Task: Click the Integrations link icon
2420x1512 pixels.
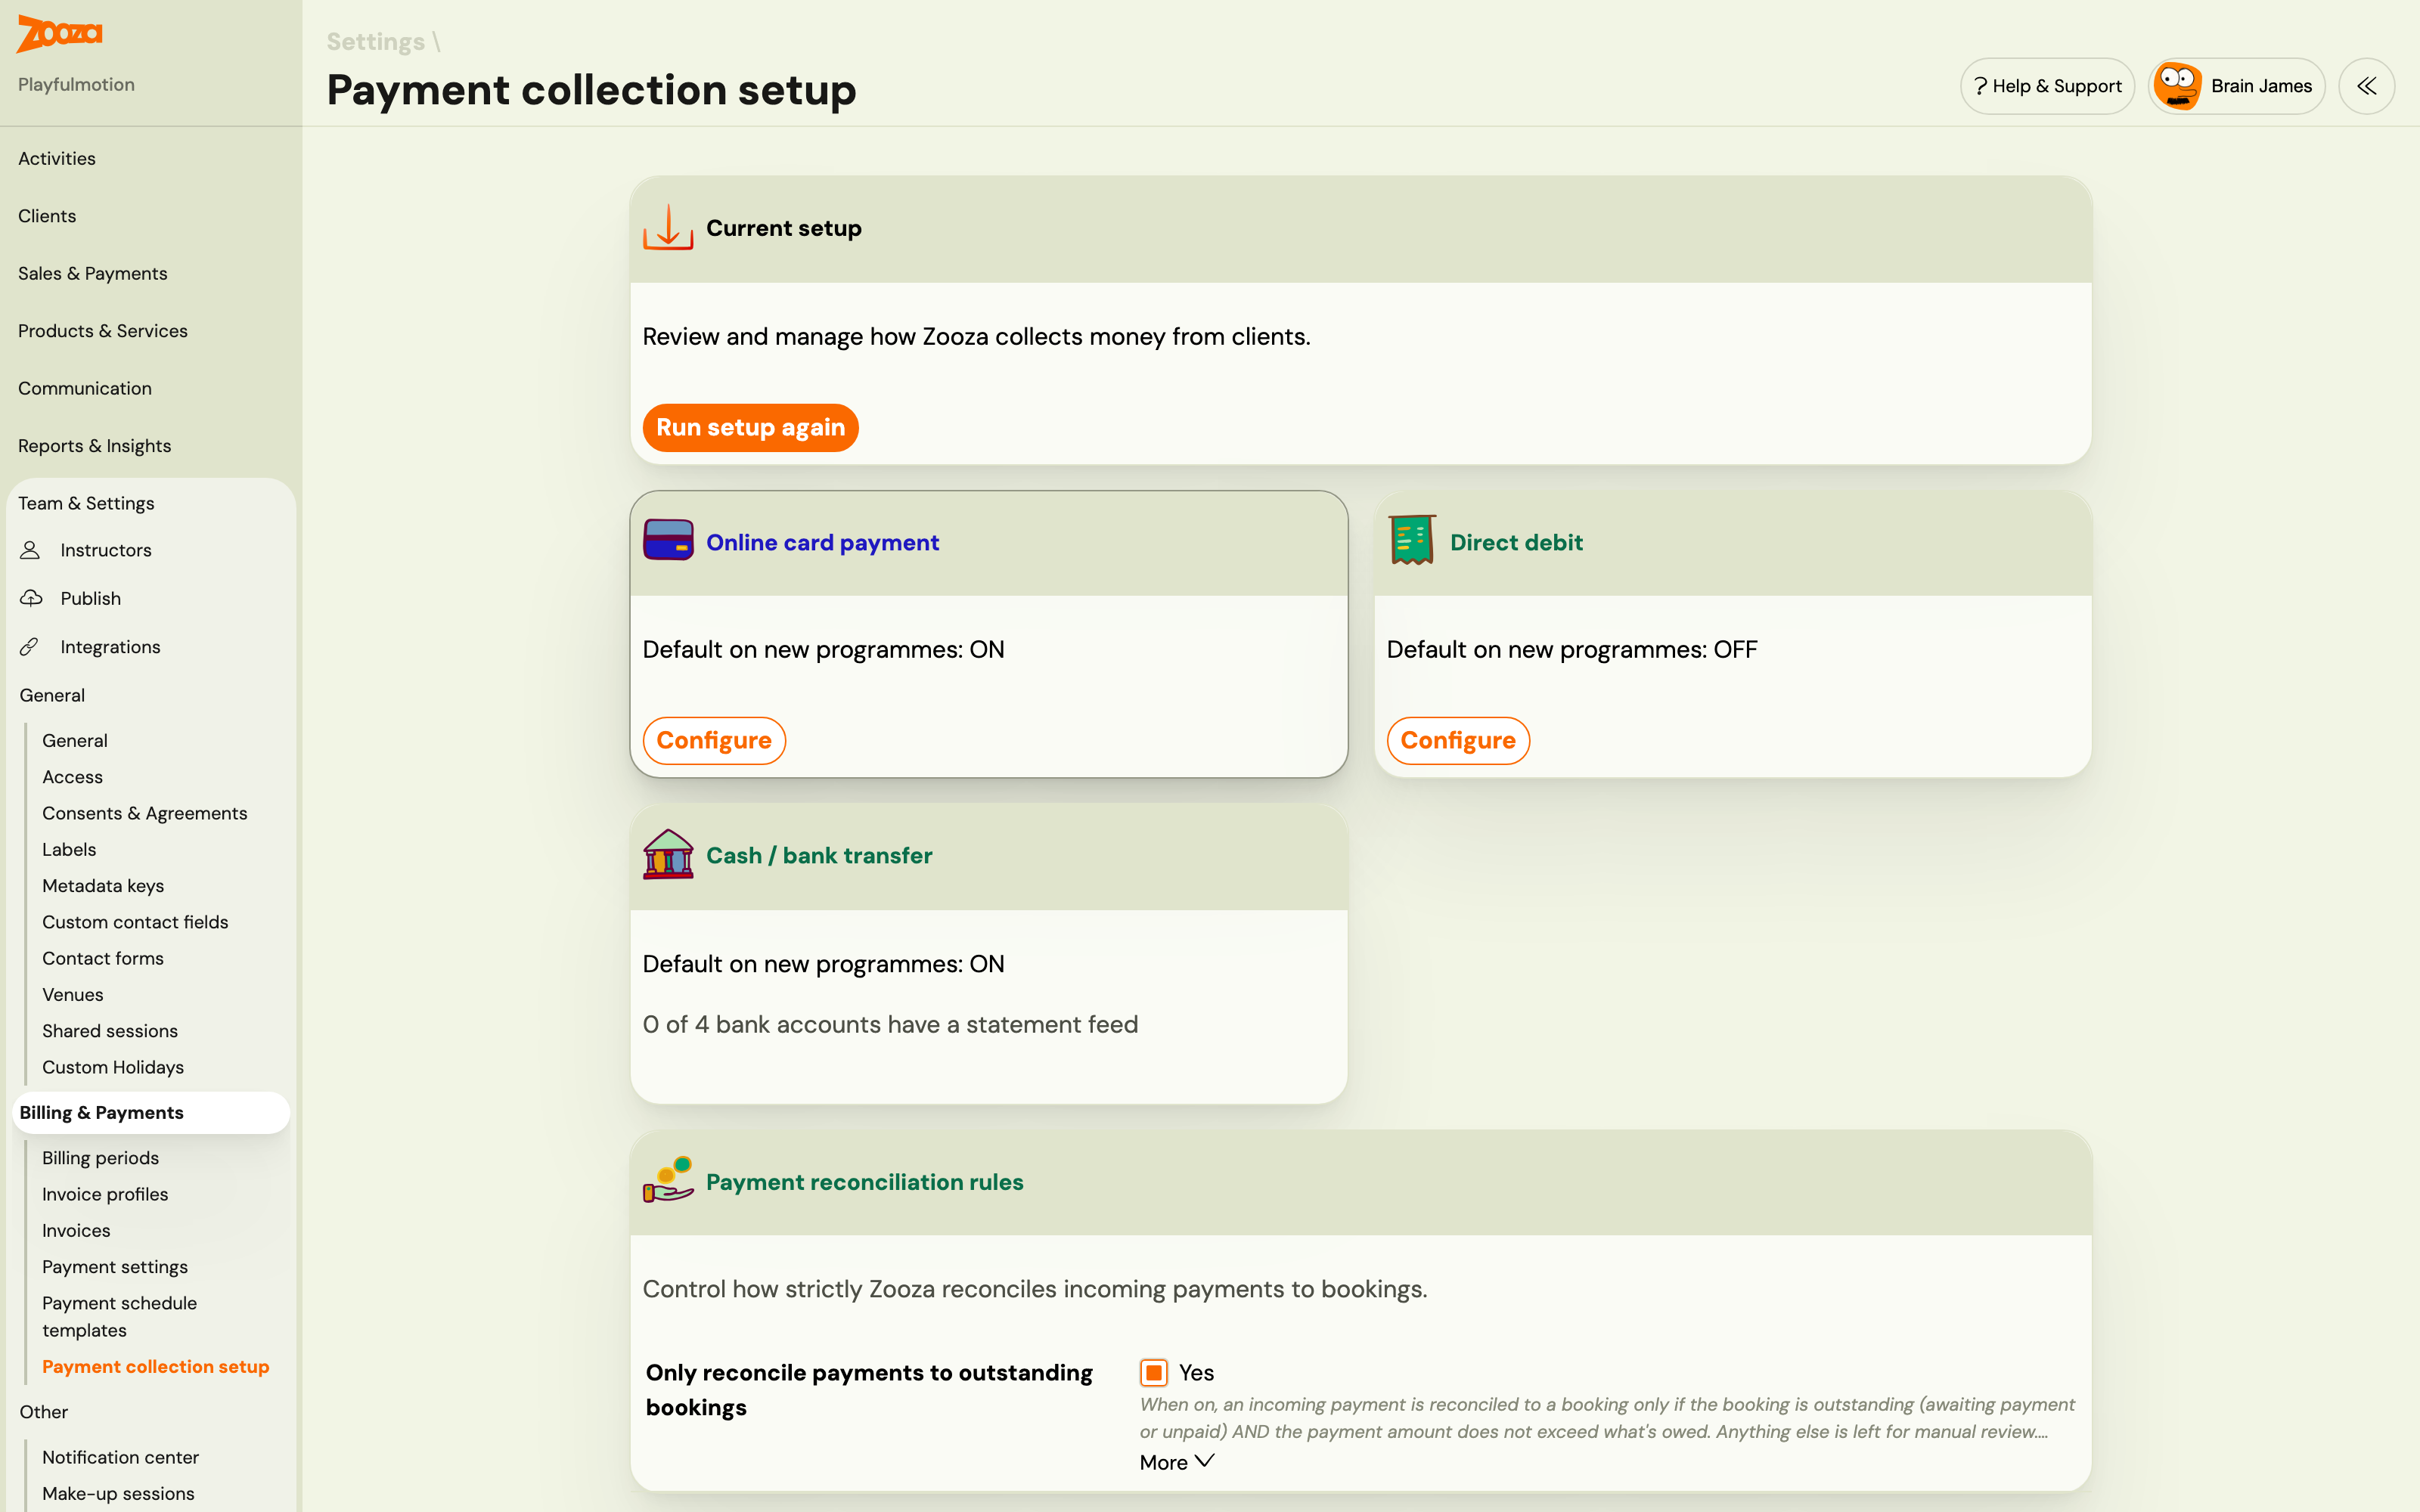Action: pos(30,647)
